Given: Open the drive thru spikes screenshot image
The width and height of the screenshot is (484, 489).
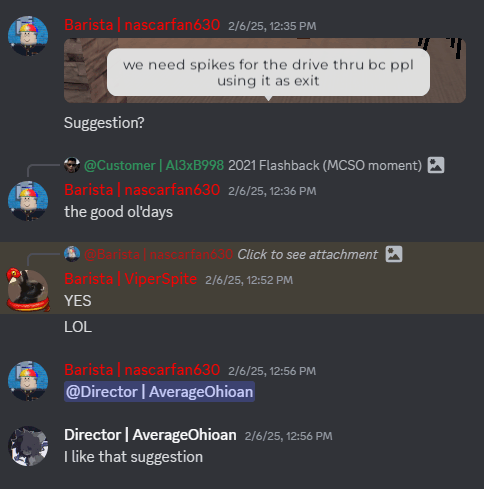Looking at the screenshot, I should pos(265,70).
